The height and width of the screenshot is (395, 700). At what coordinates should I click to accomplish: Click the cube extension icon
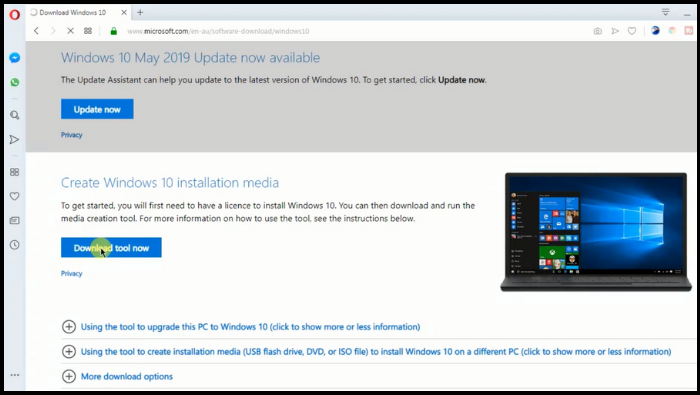coord(672,30)
